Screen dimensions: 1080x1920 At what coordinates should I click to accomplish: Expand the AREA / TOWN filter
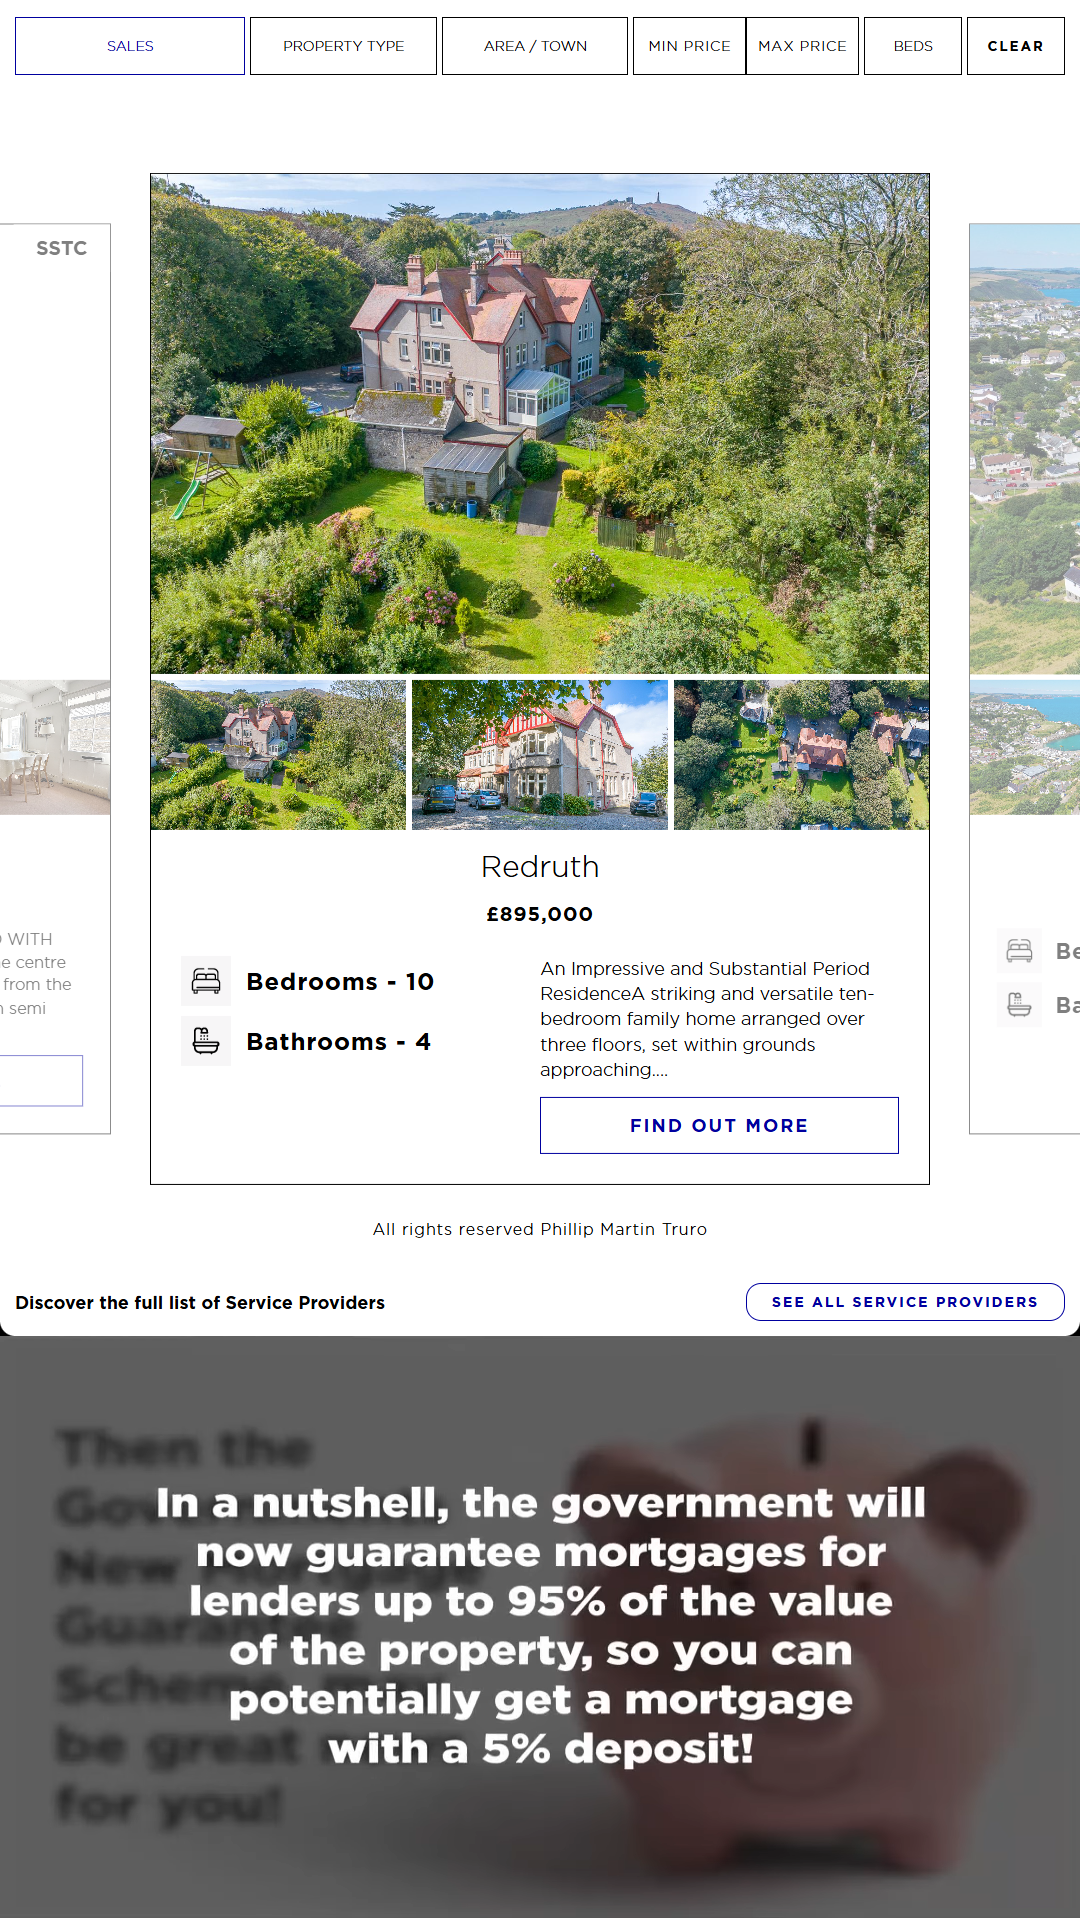[535, 46]
